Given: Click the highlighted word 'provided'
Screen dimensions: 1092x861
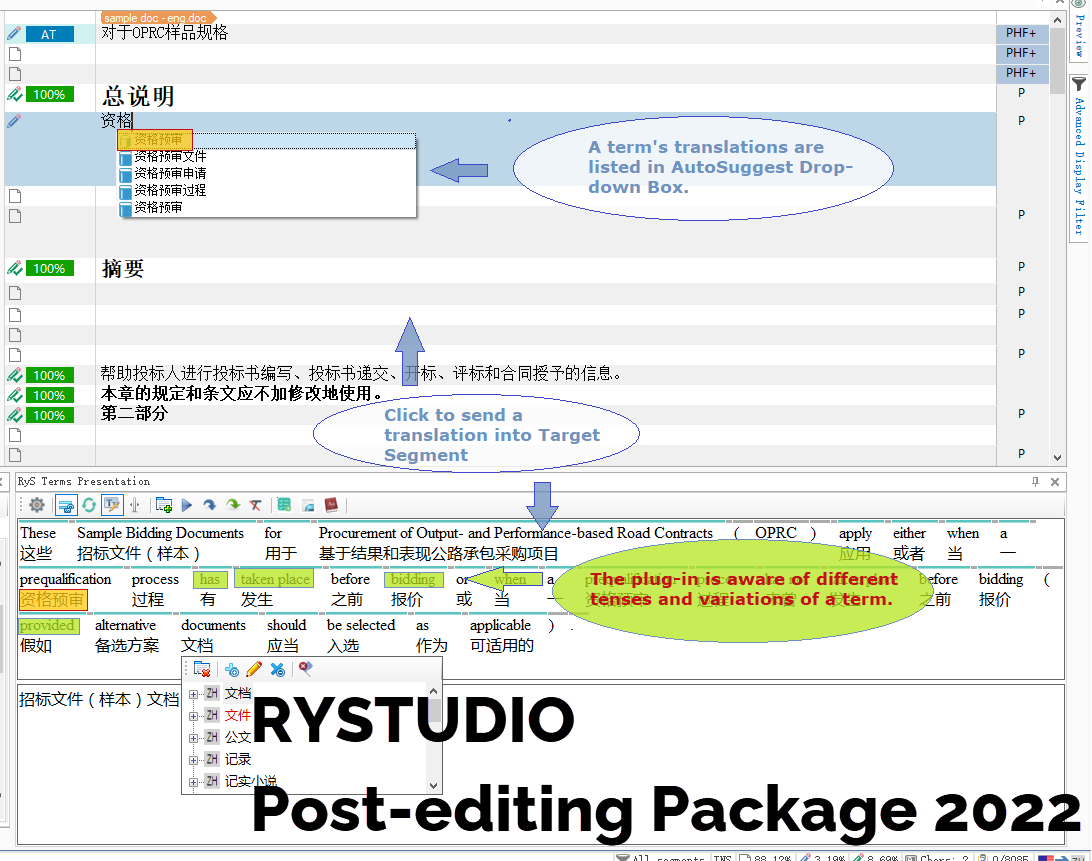Looking at the screenshot, I should [48, 626].
